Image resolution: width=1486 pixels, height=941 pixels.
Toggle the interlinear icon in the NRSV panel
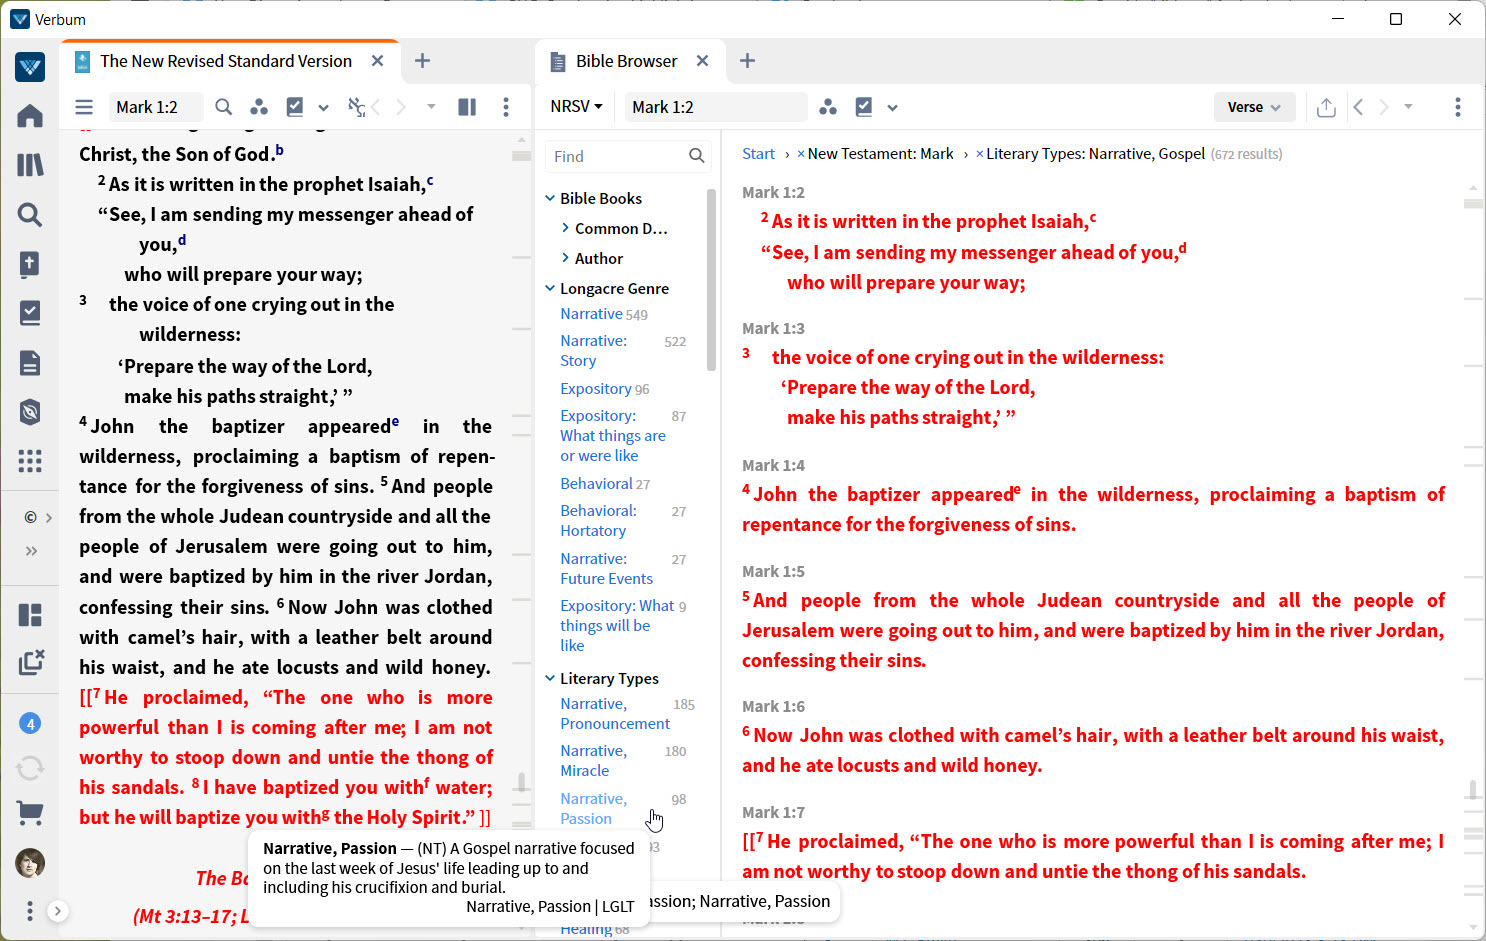(x=356, y=107)
